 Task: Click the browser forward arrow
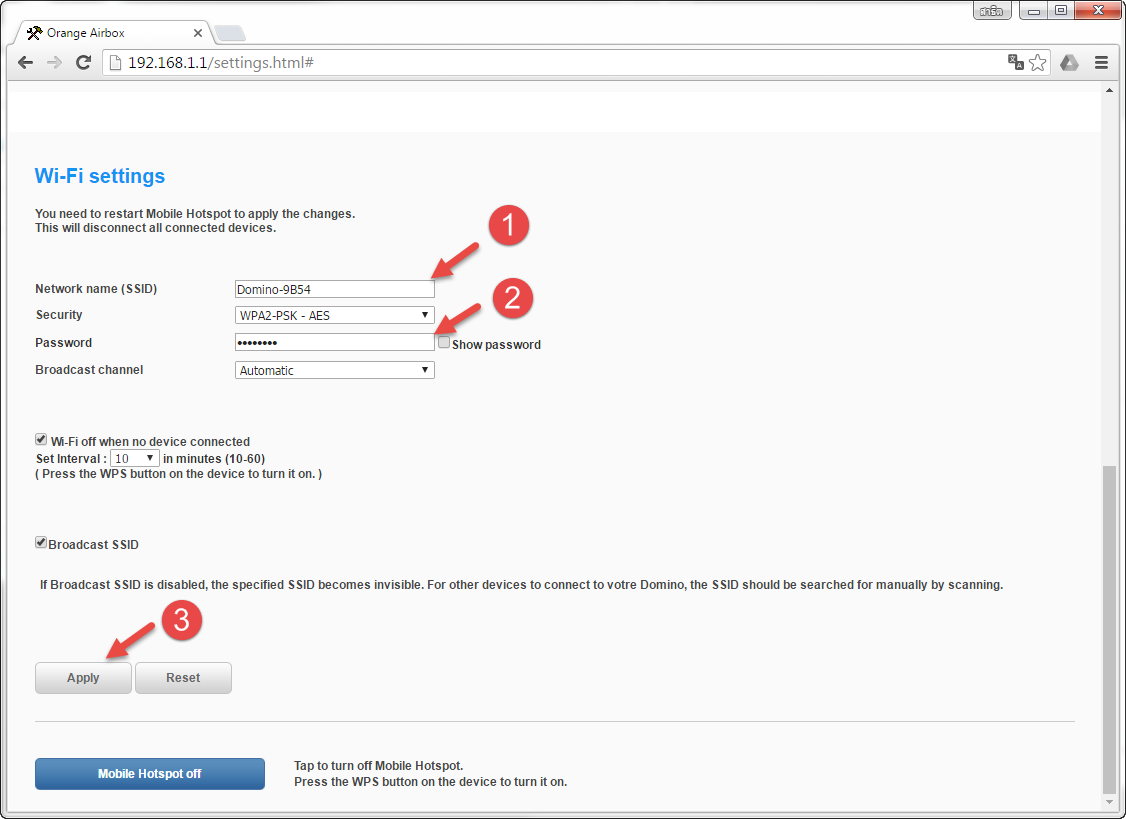(x=55, y=63)
